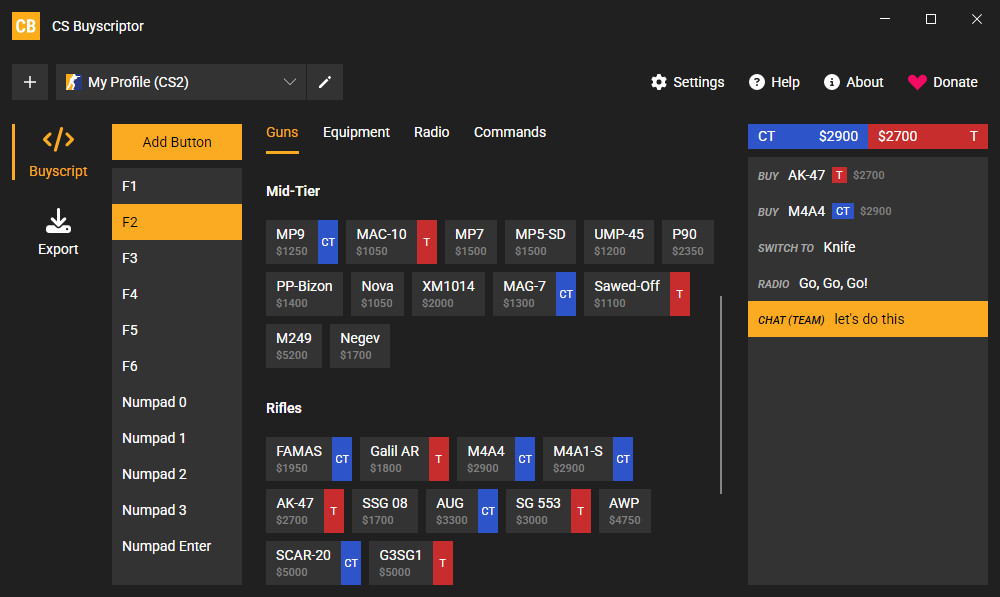Add the UMP-45 to the buyscript
This screenshot has width=1000, height=597.
(619, 242)
